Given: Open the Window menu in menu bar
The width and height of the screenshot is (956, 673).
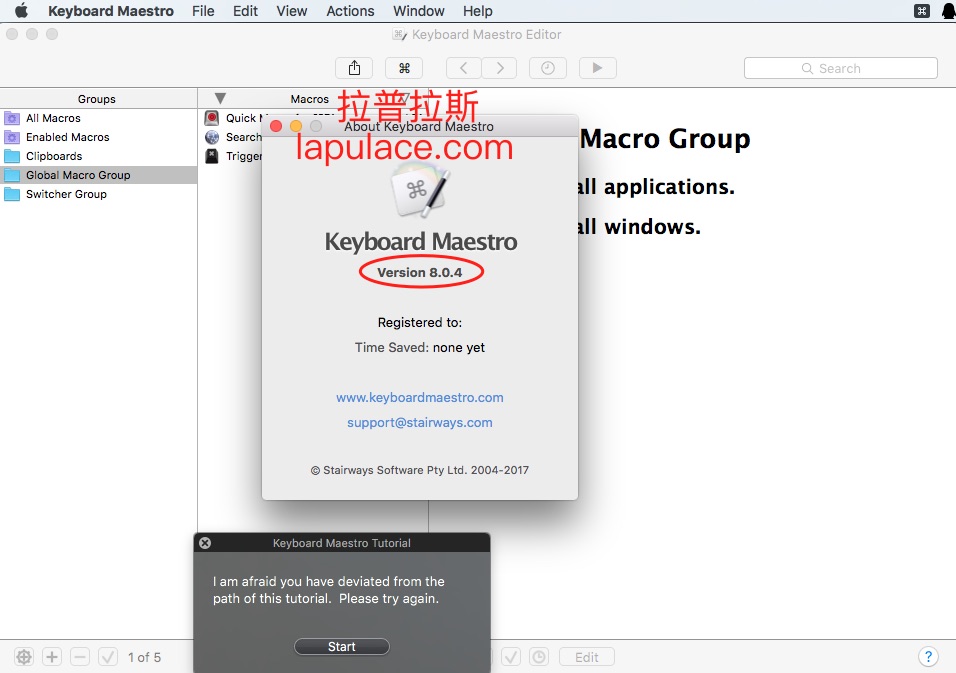Looking at the screenshot, I should (418, 11).
